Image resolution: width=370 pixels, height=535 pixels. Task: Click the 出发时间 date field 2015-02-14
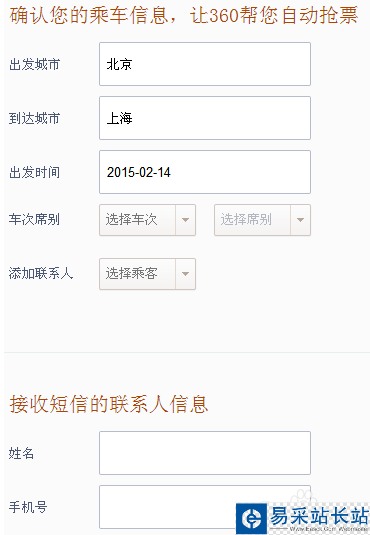tap(205, 172)
